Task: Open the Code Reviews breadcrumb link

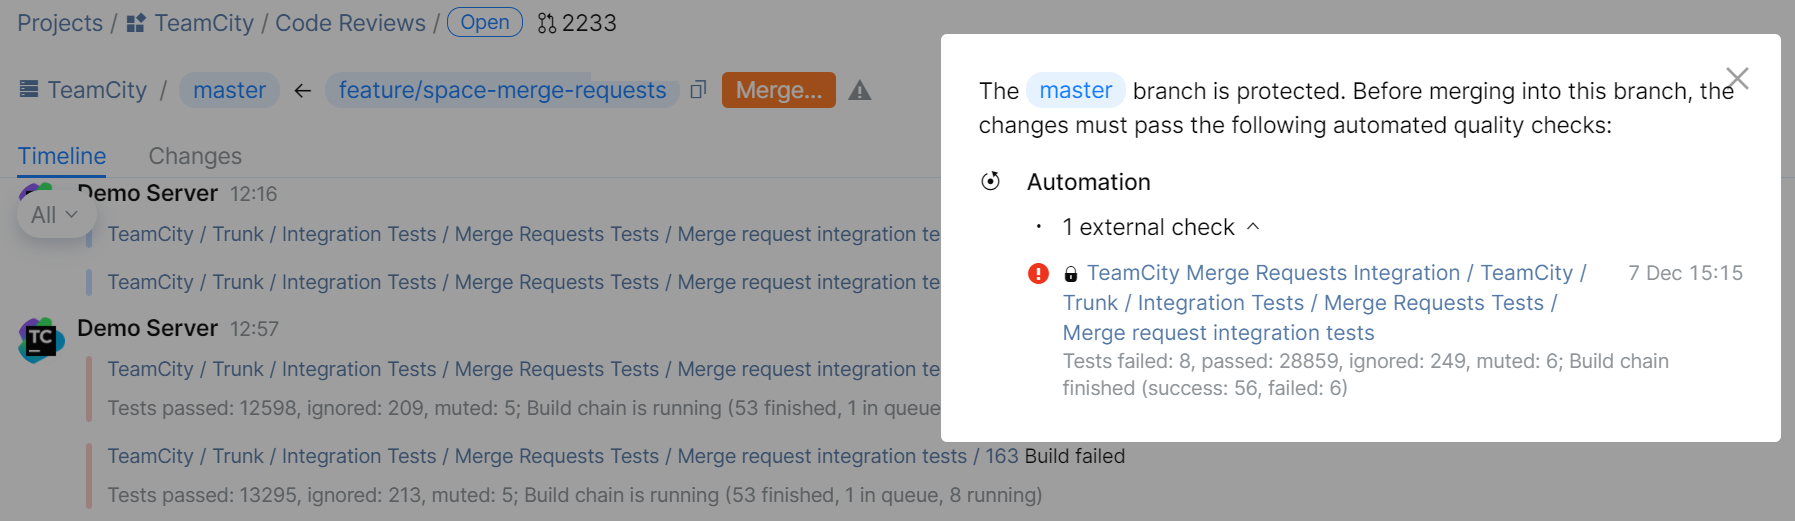Action: (350, 23)
